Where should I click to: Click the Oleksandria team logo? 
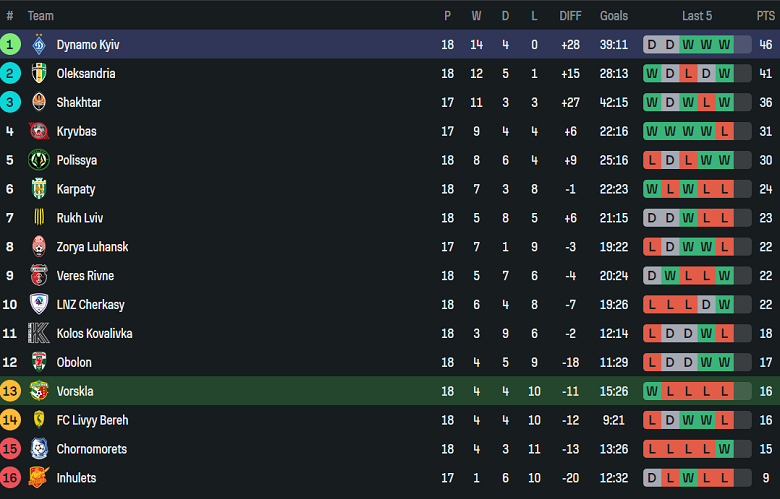coord(39,74)
